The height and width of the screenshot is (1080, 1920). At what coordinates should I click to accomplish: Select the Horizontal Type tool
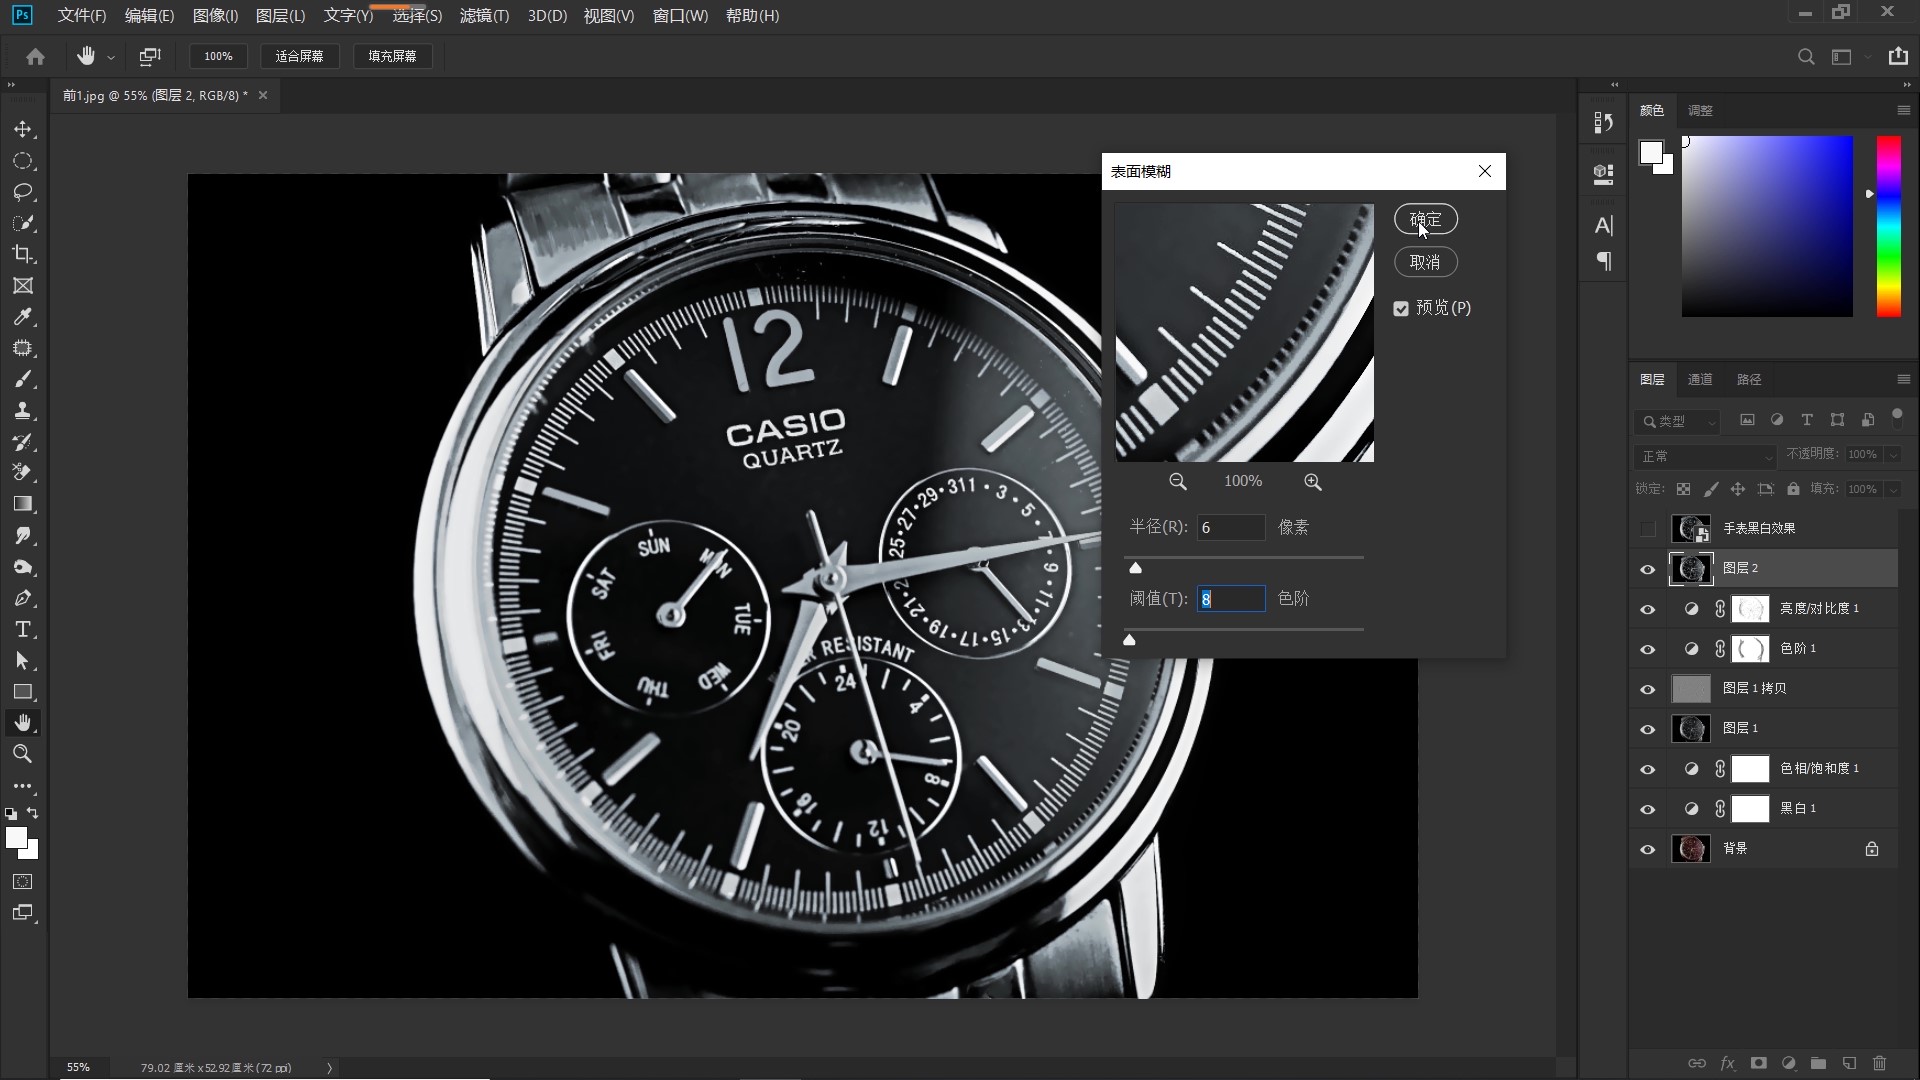22,630
